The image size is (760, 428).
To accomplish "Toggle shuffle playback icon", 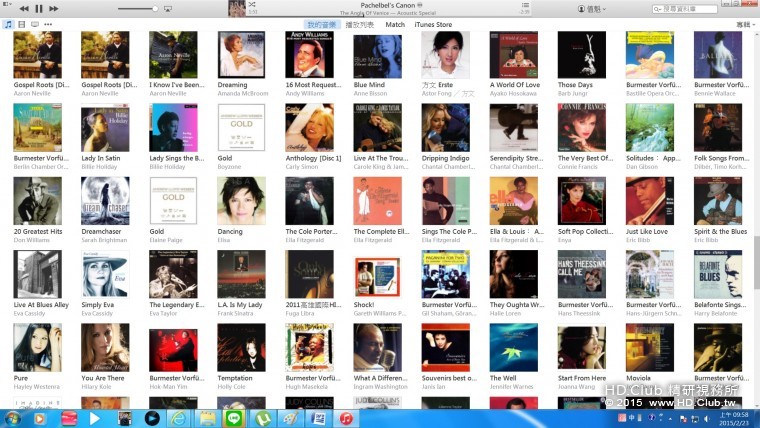I will click(x=252, y=4).
